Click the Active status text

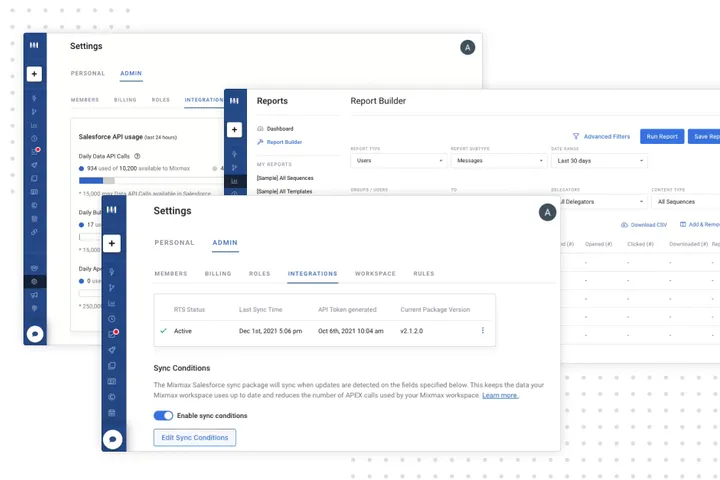tap(183, 331)
